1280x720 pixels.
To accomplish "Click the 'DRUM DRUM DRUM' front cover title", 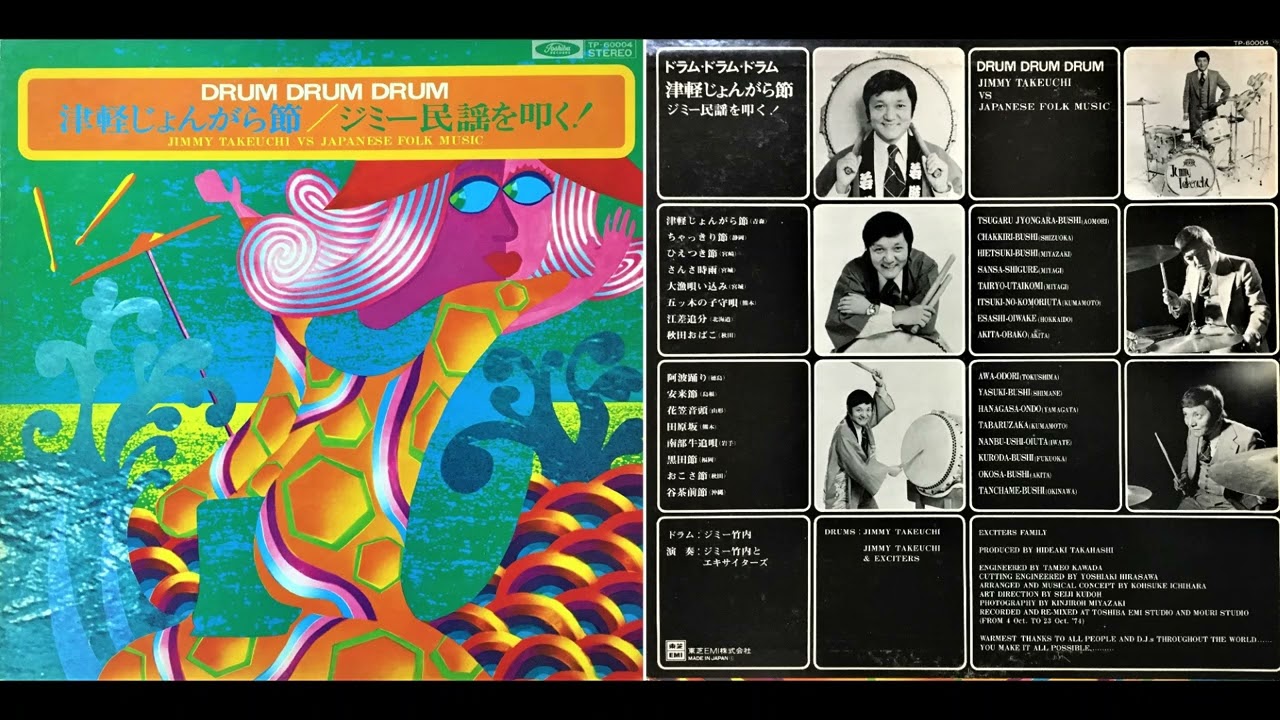I will [324, 91].
